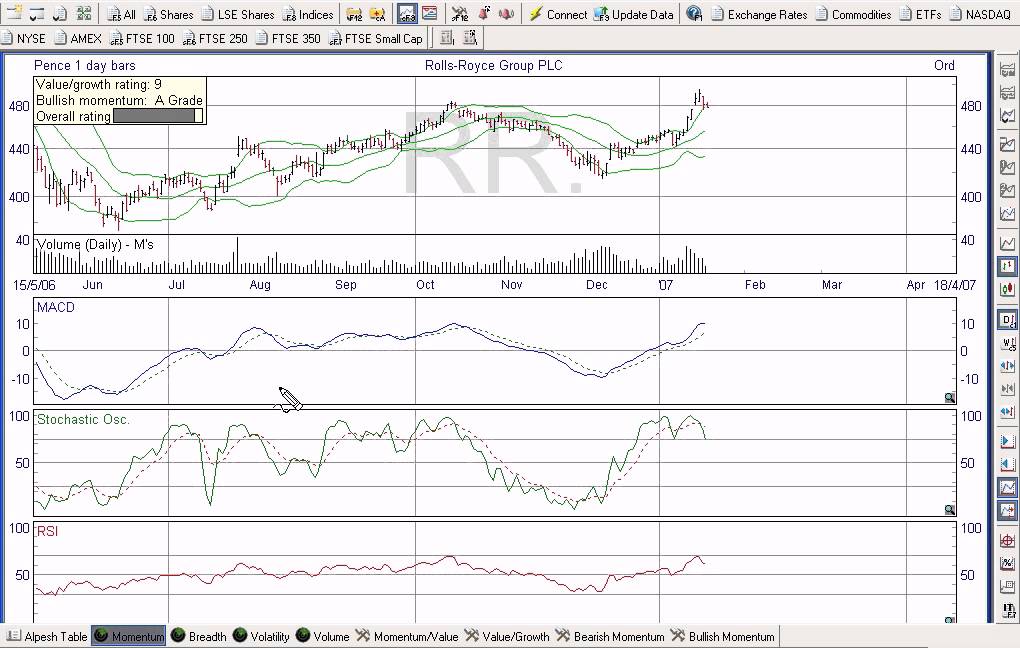This screenshot has width=1020, height=648.
Task: Click the RSI panel label
Action: 47,532
